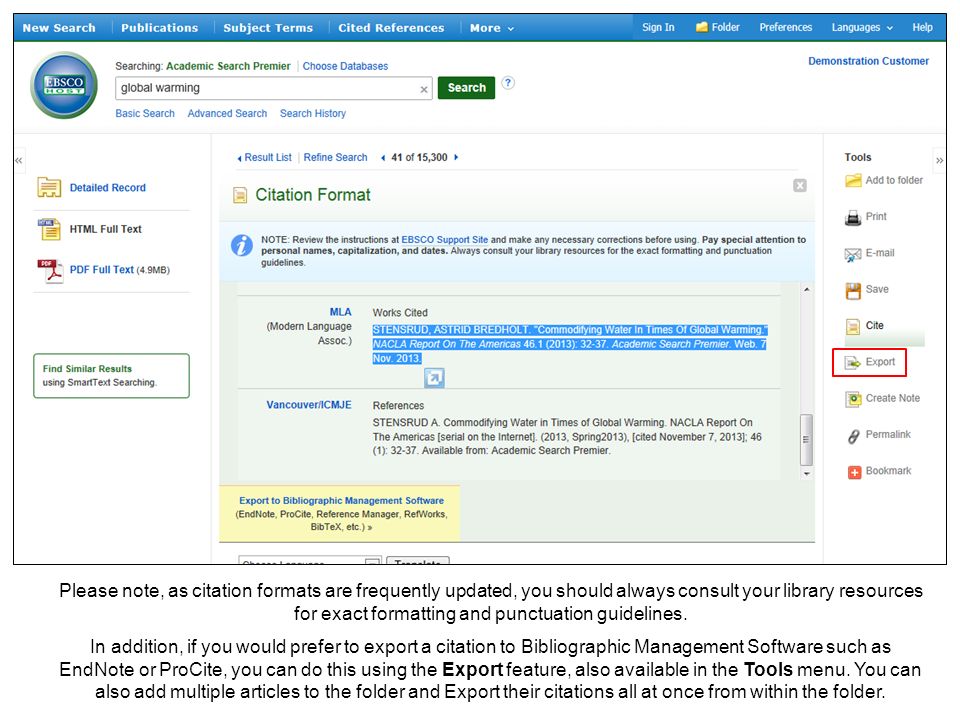This screenshot has height=720, width=960.
Task: Click the Add to folder icon
Action: click(x=853, y=181)
